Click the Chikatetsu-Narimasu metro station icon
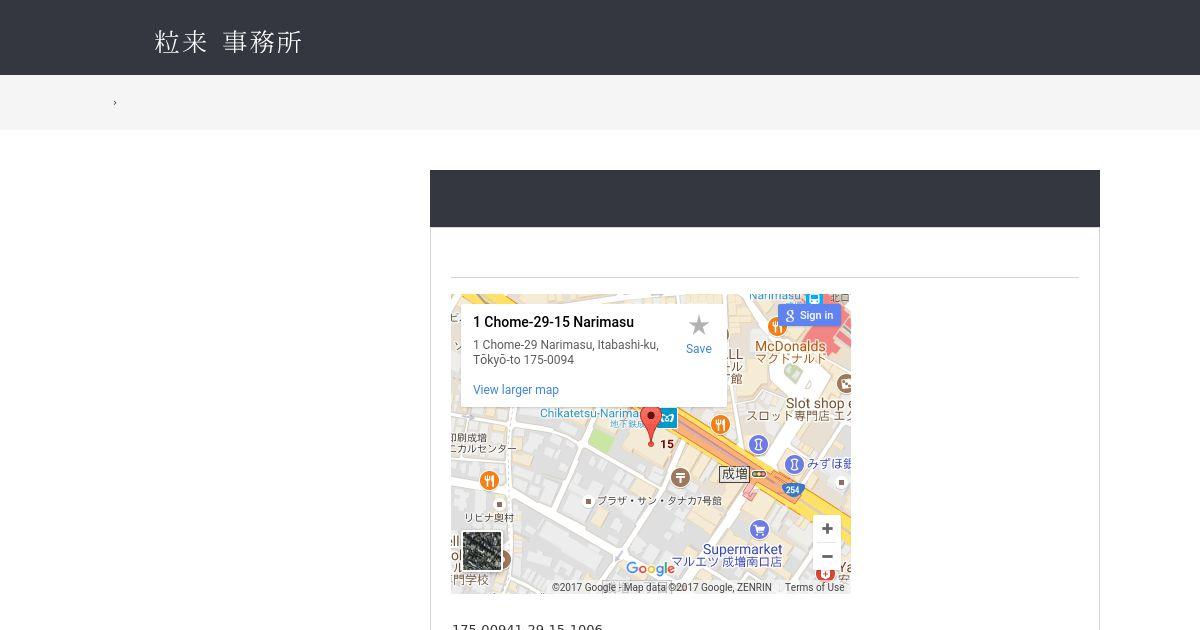The width and height of the screenshot is (1200, 630). pos(668,418)
